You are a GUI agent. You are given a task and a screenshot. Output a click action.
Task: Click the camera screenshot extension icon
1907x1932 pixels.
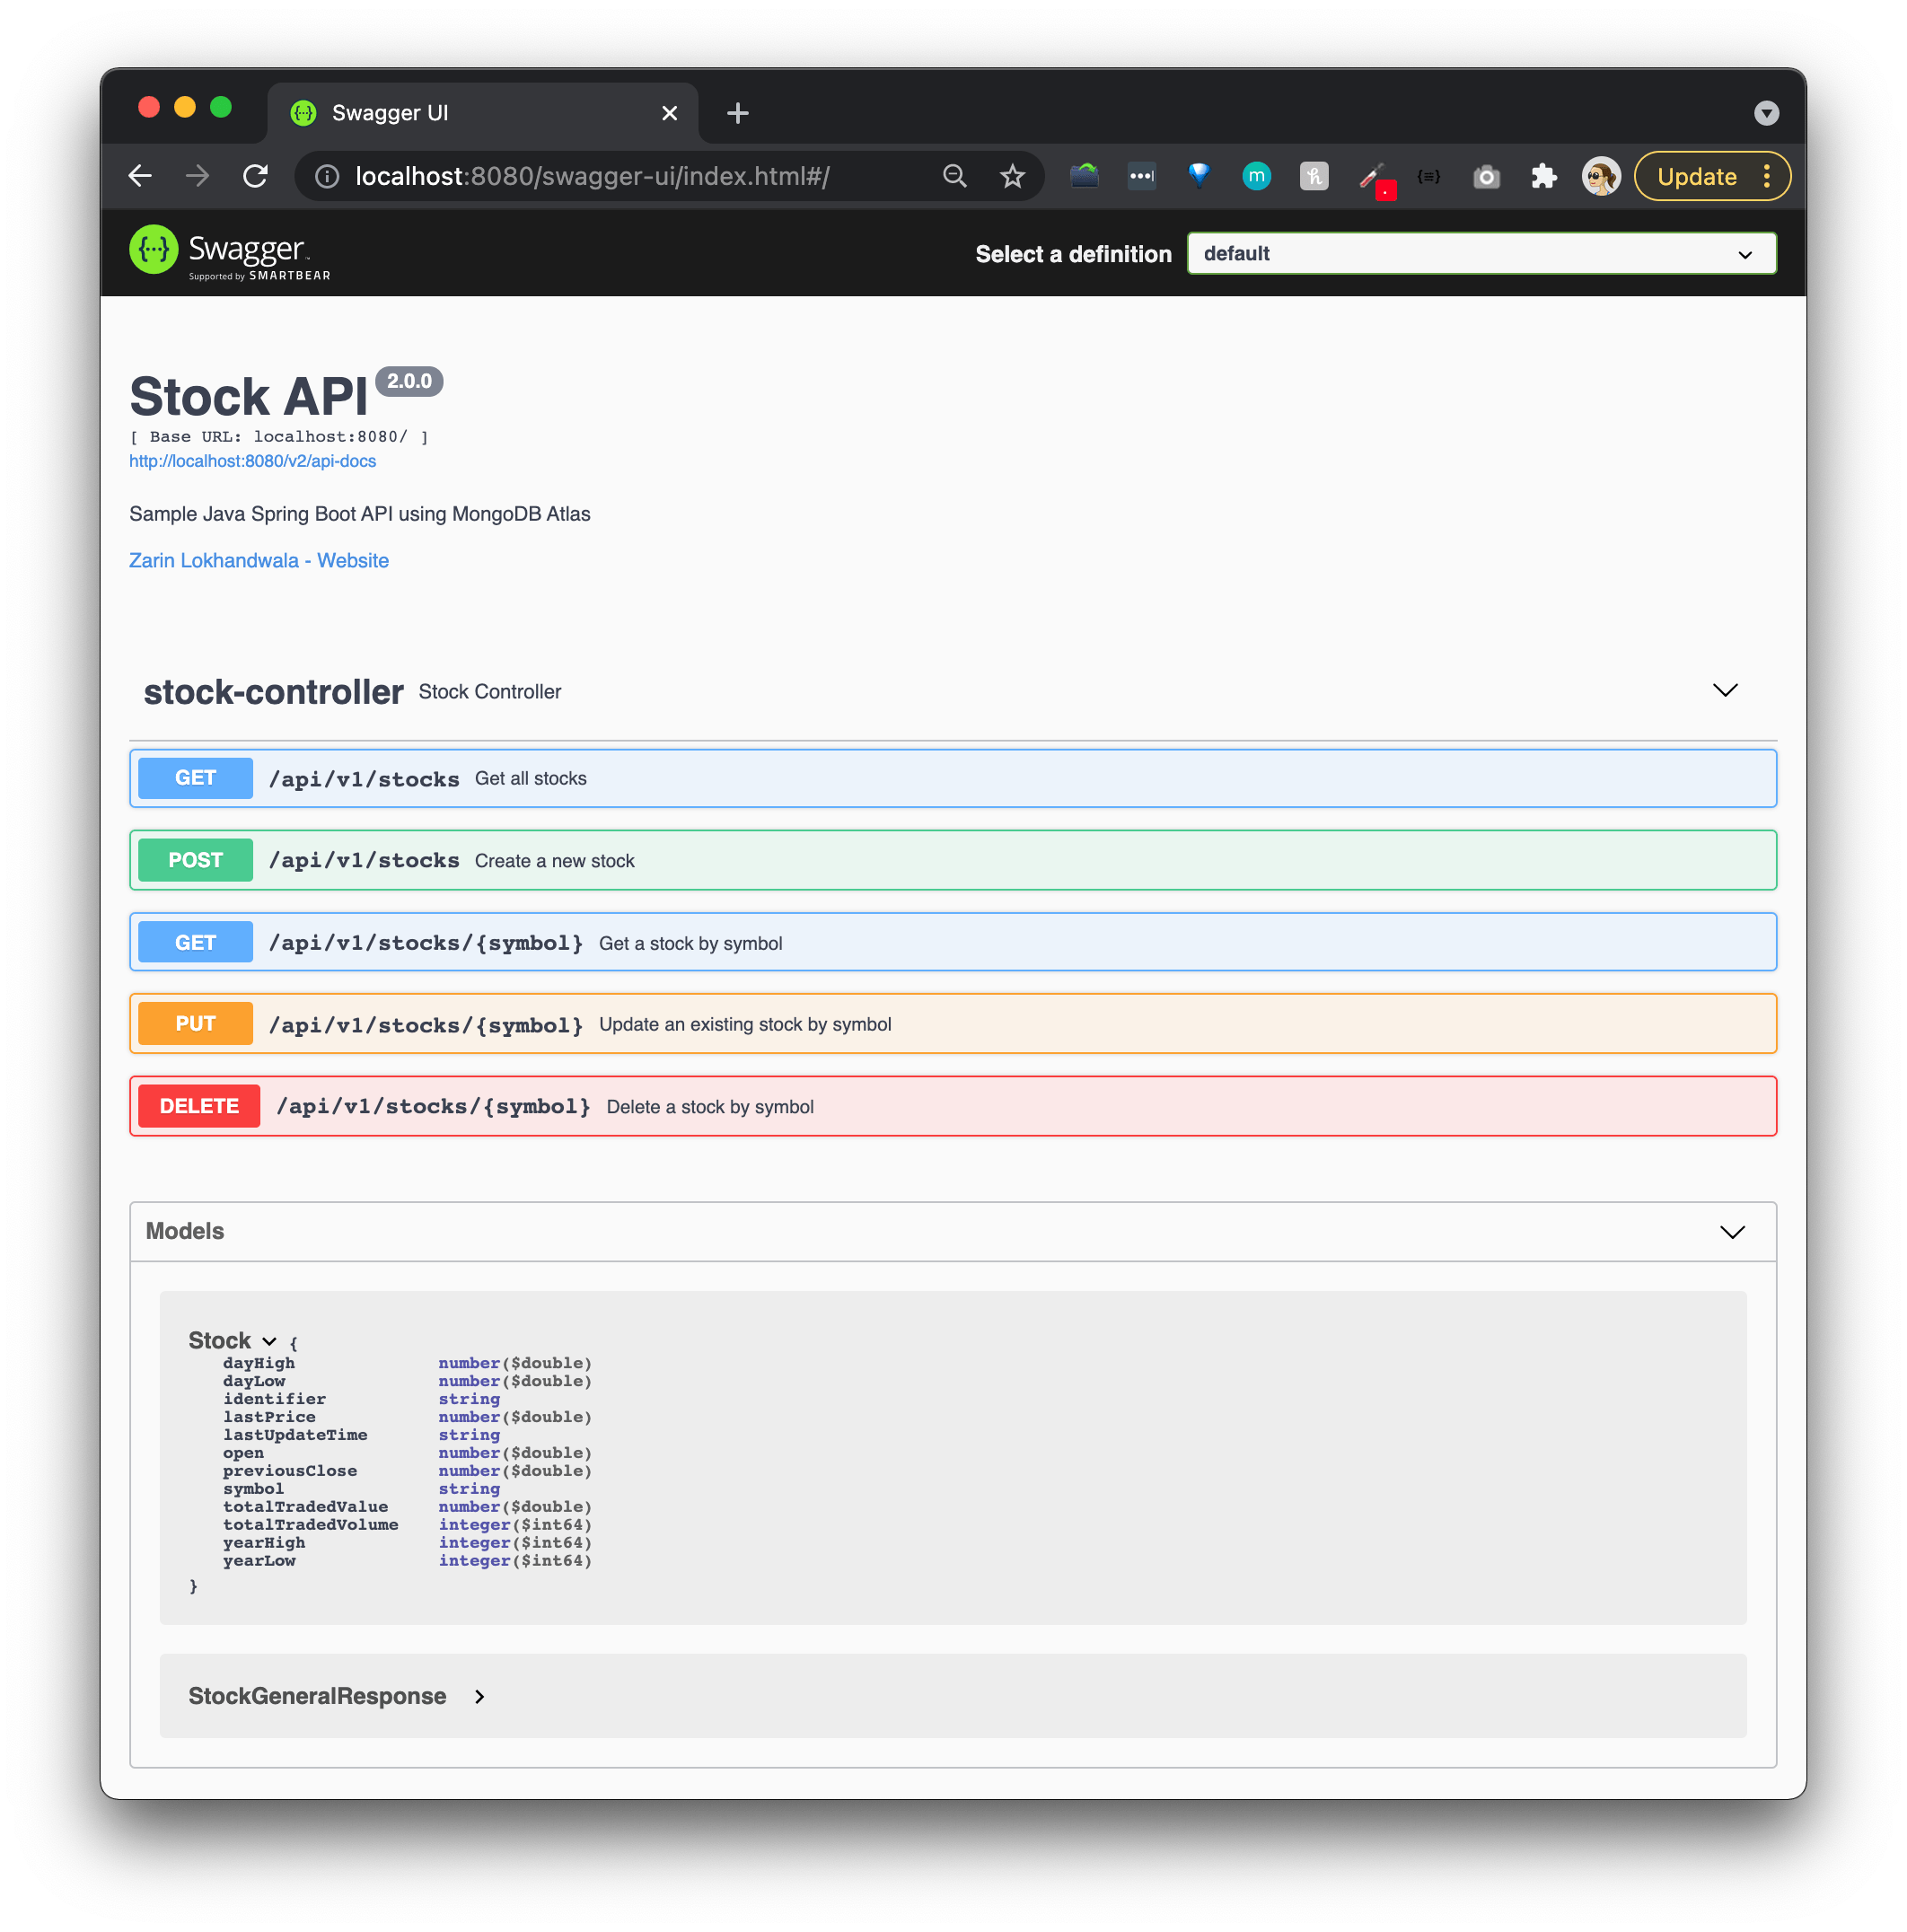(x=1486, y=176)
